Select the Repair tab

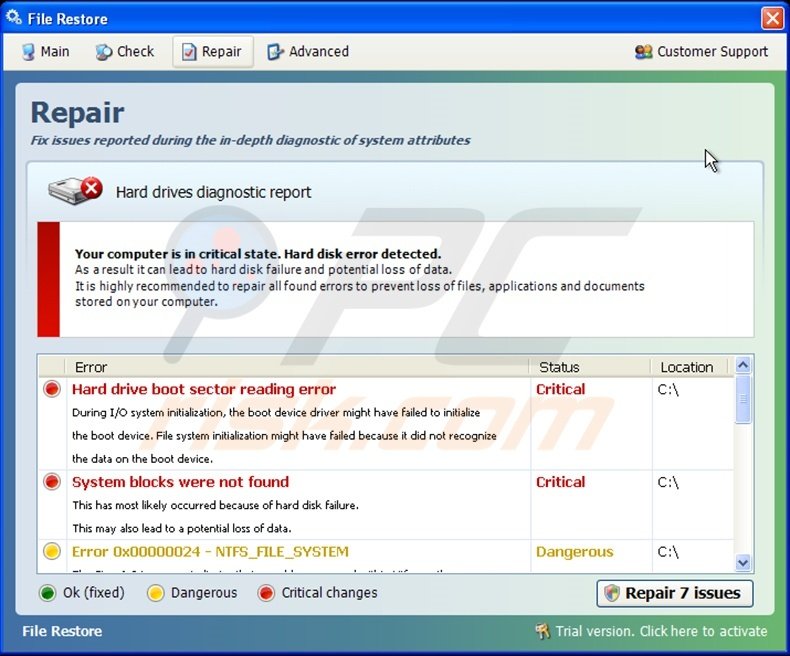(213, 52)
